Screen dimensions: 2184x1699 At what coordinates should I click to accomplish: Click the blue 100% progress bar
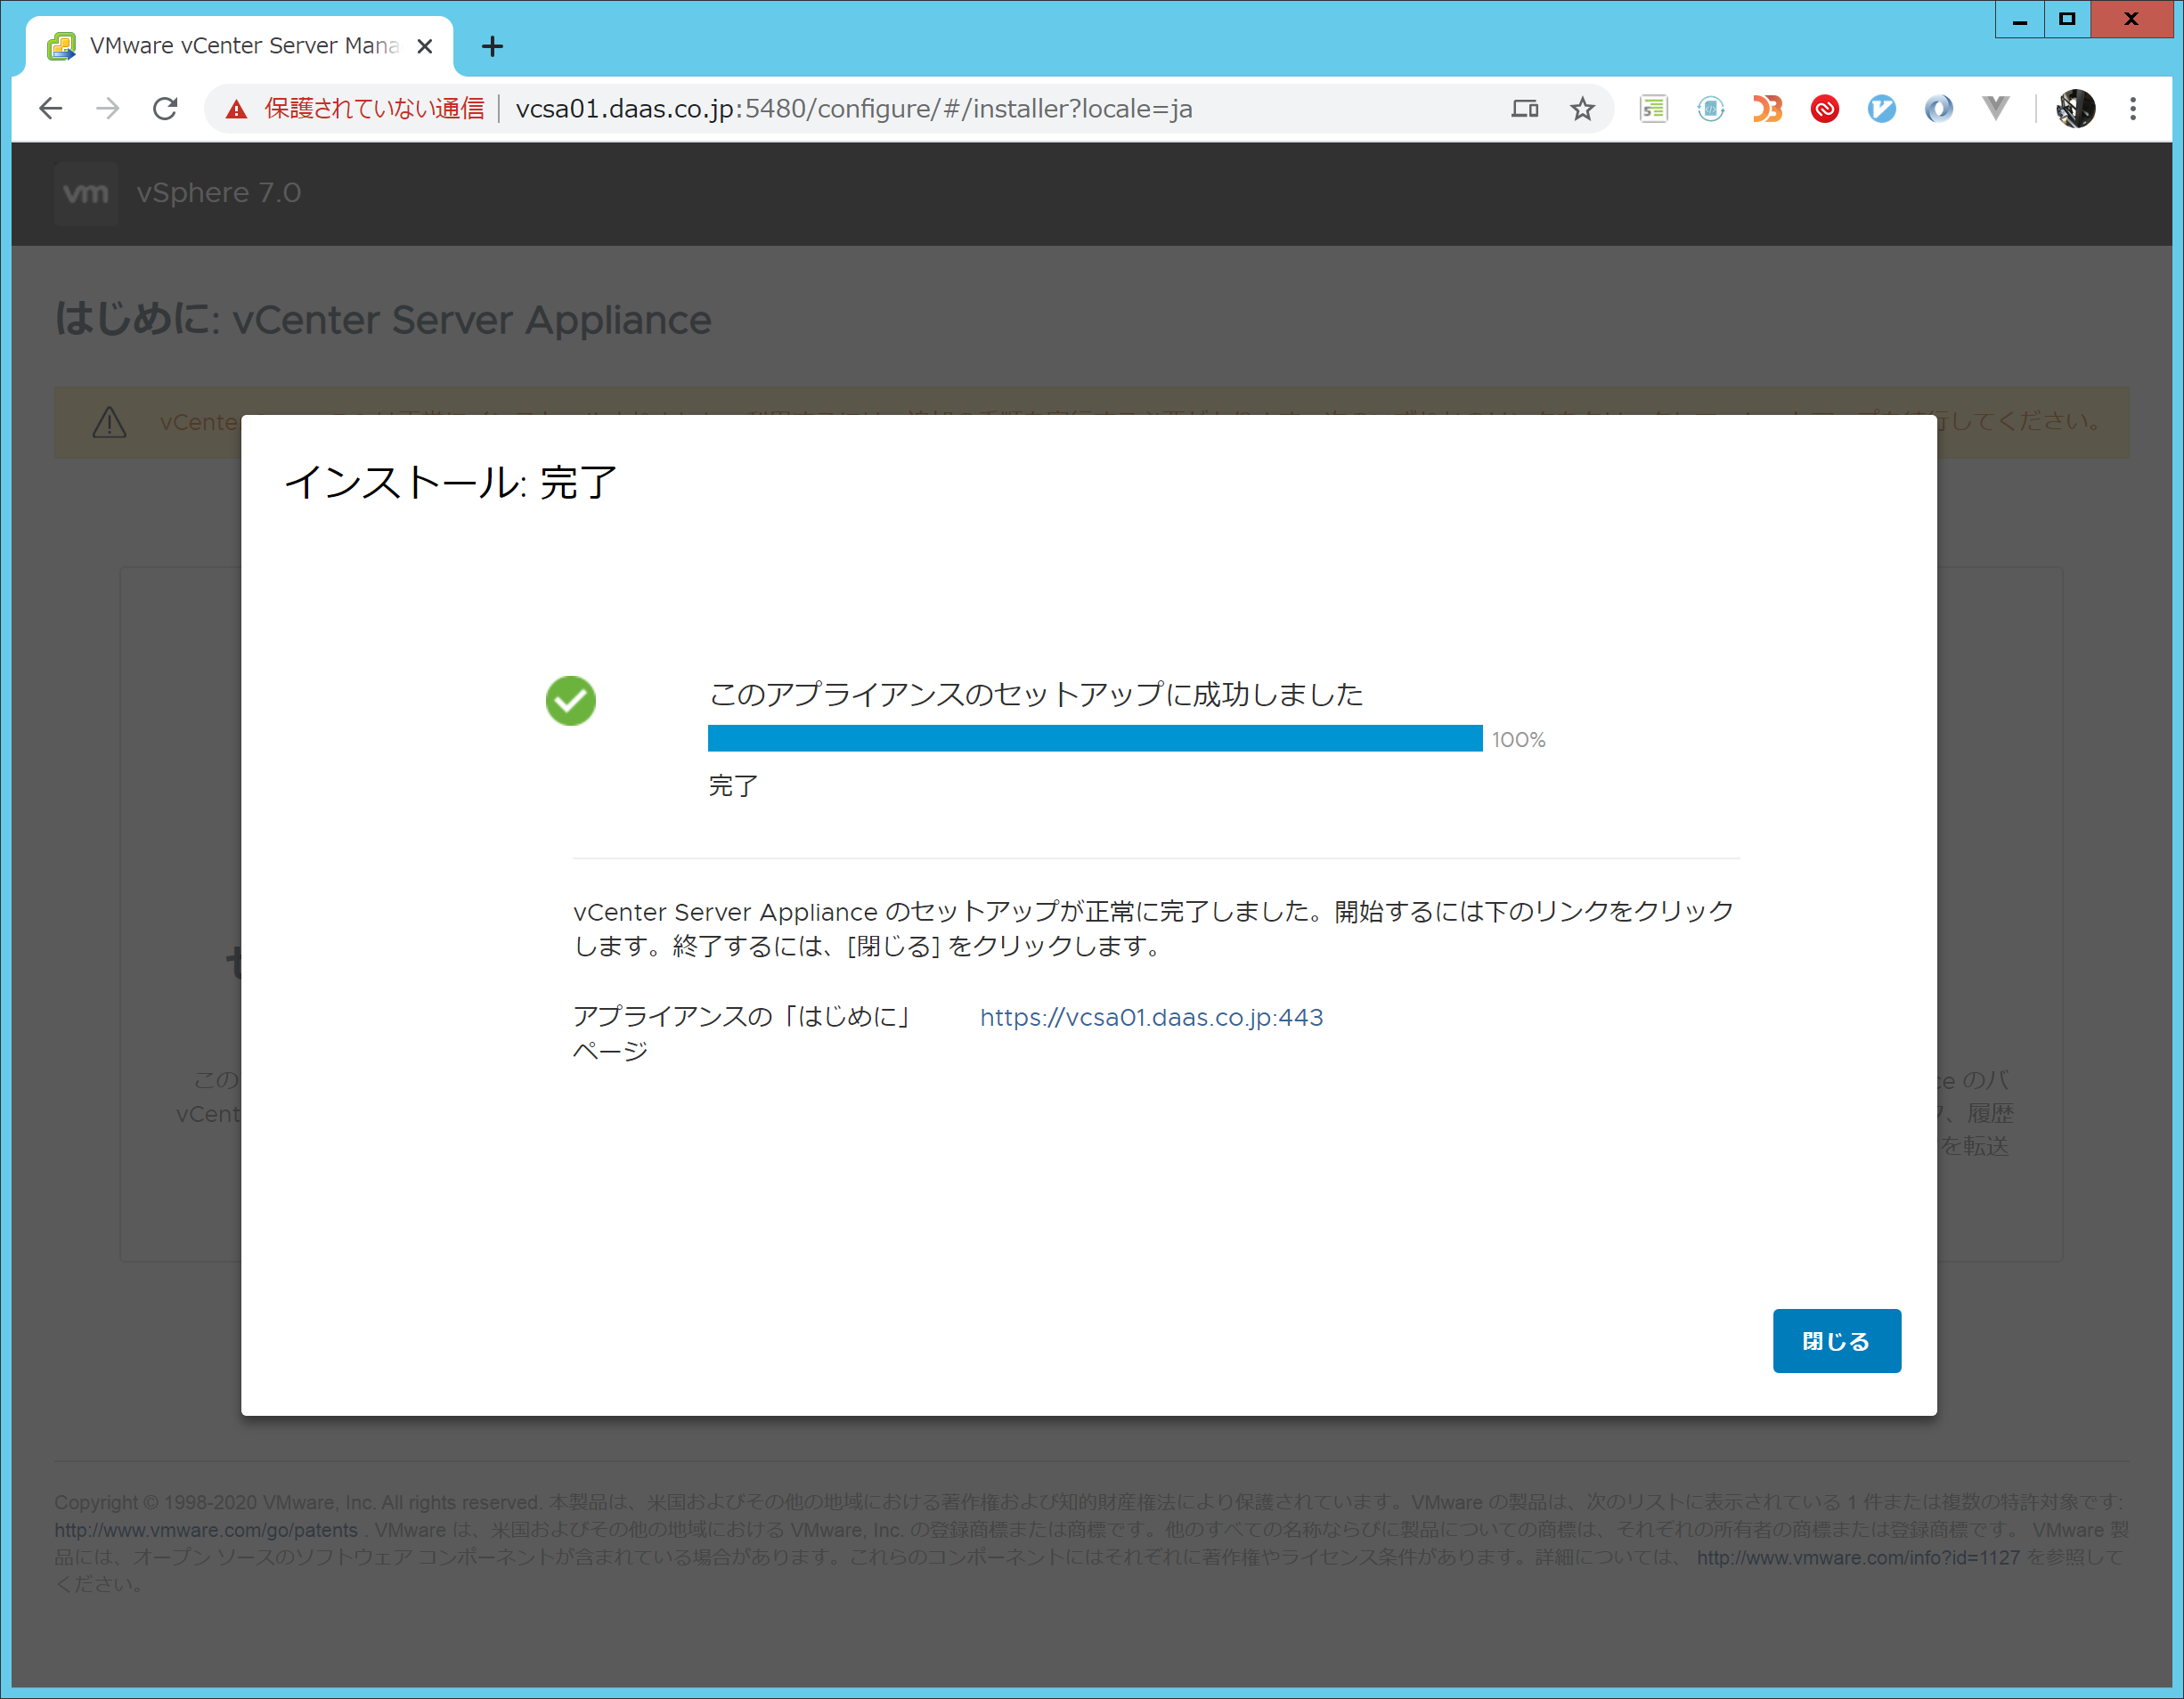[x=1095, y=739]
